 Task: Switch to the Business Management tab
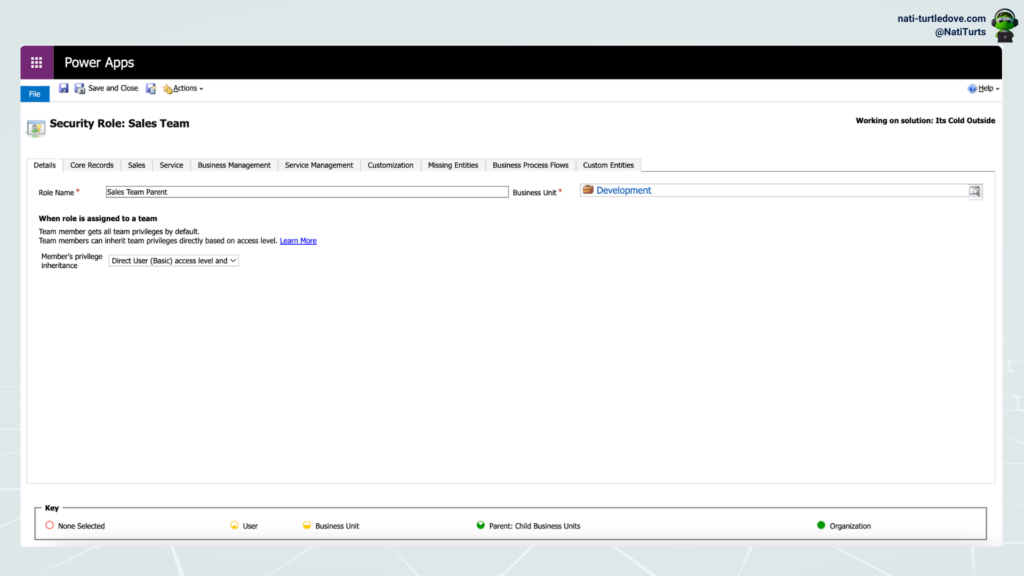(x=234, y=165)
